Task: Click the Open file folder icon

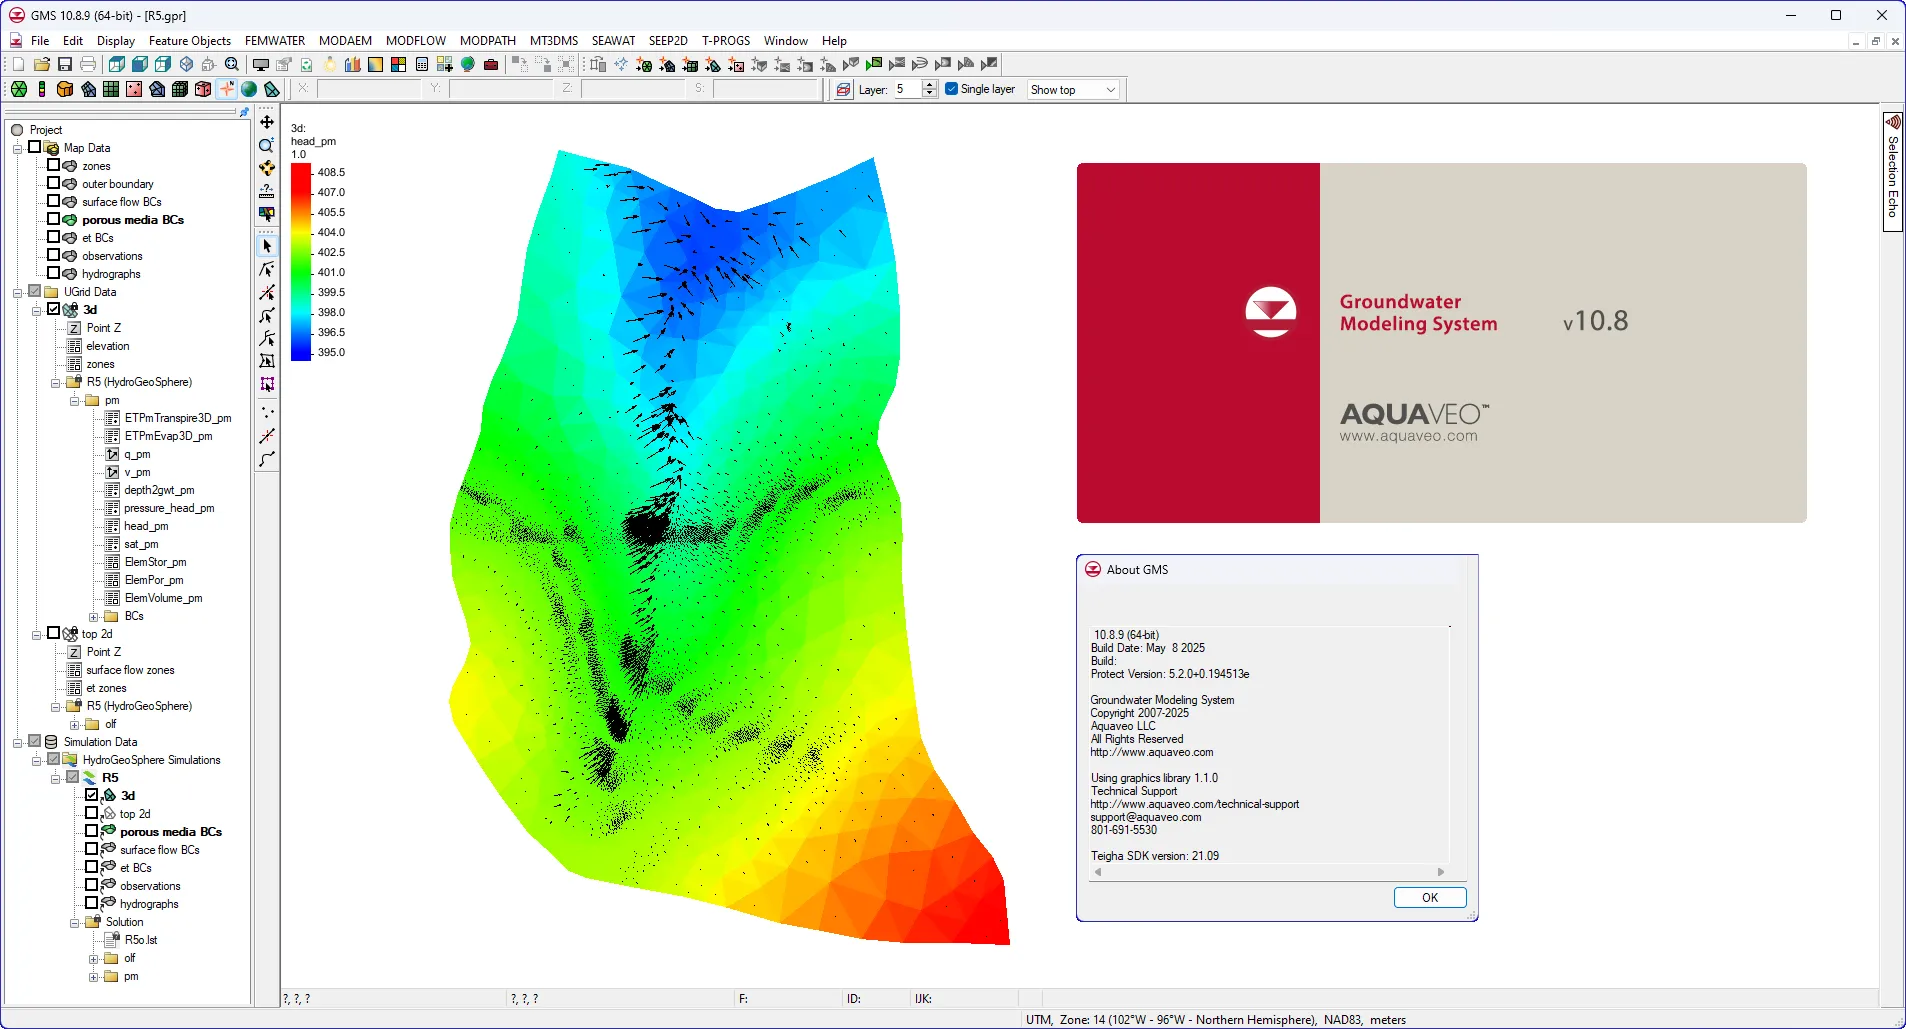Action: (x=42, y=64)
